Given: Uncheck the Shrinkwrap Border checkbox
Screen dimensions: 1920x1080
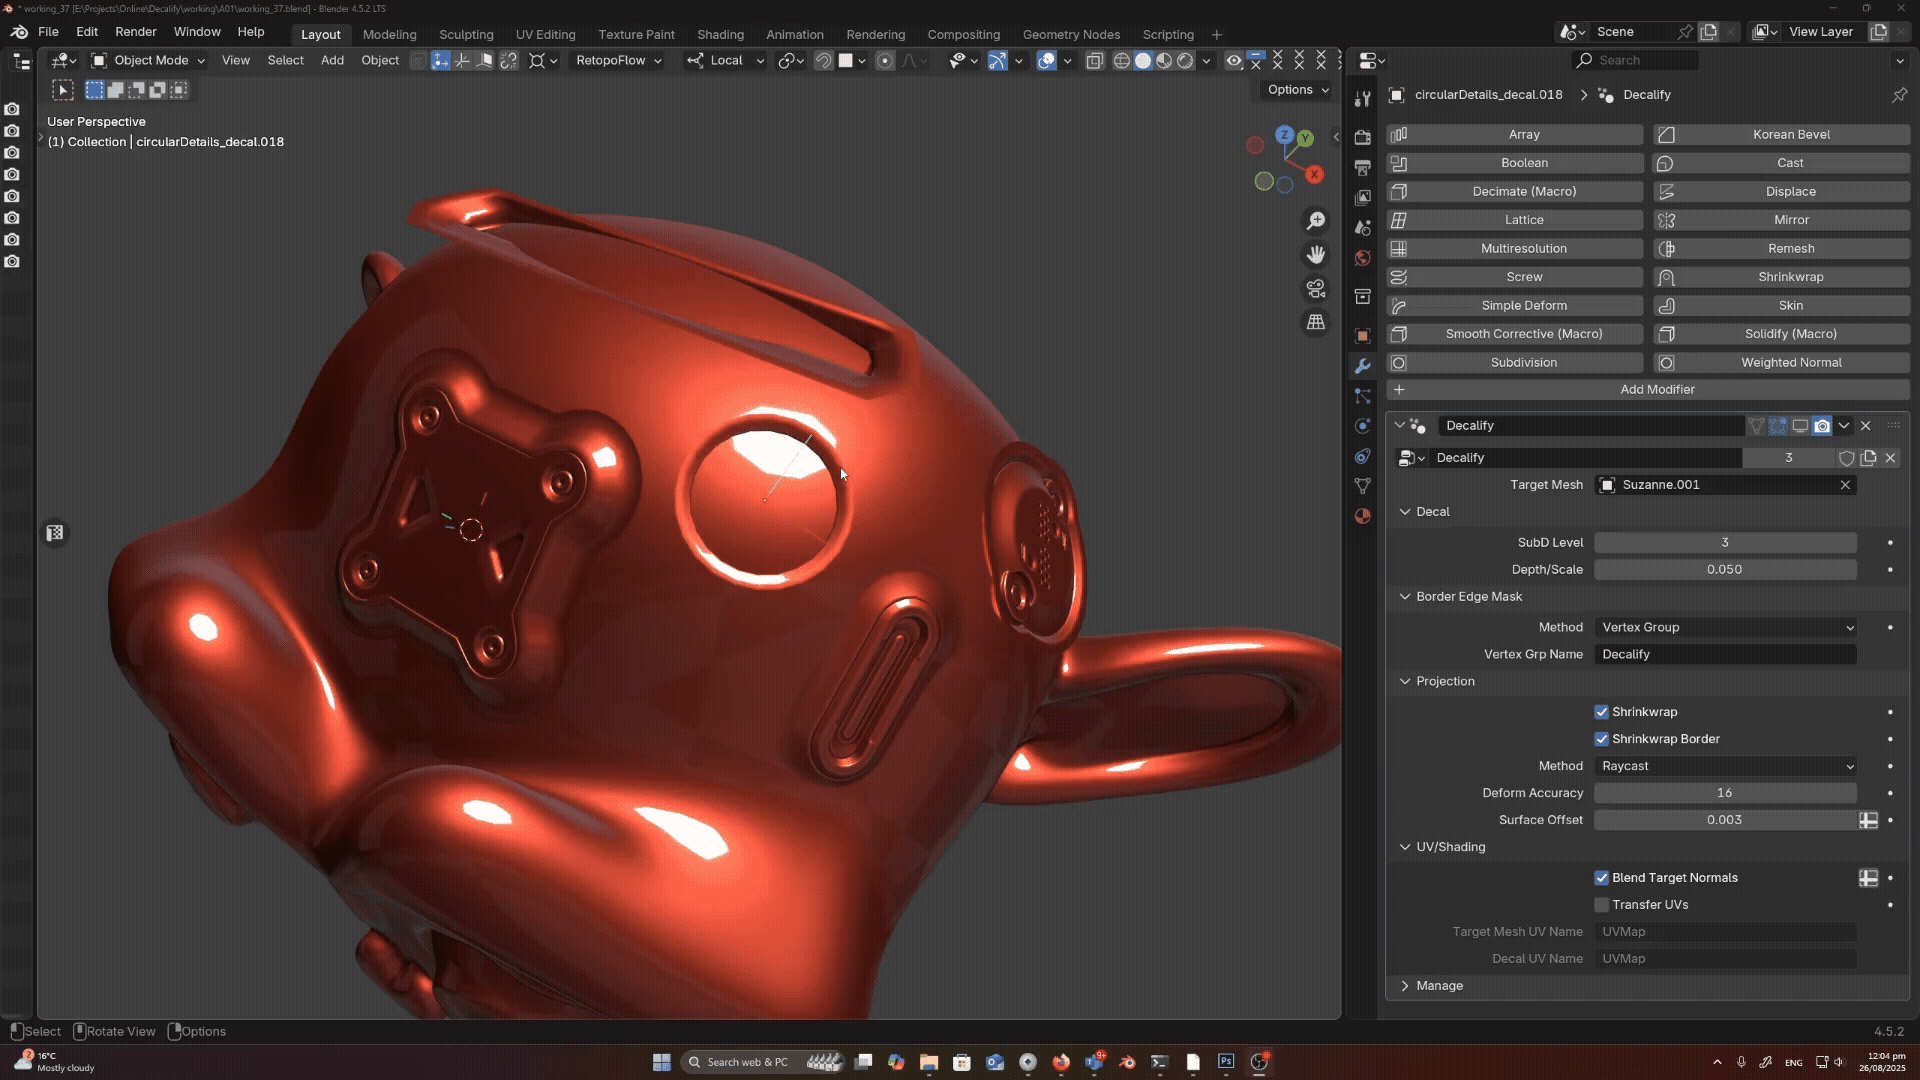Looking at the screenshot, I should [x=1602, y=739].
